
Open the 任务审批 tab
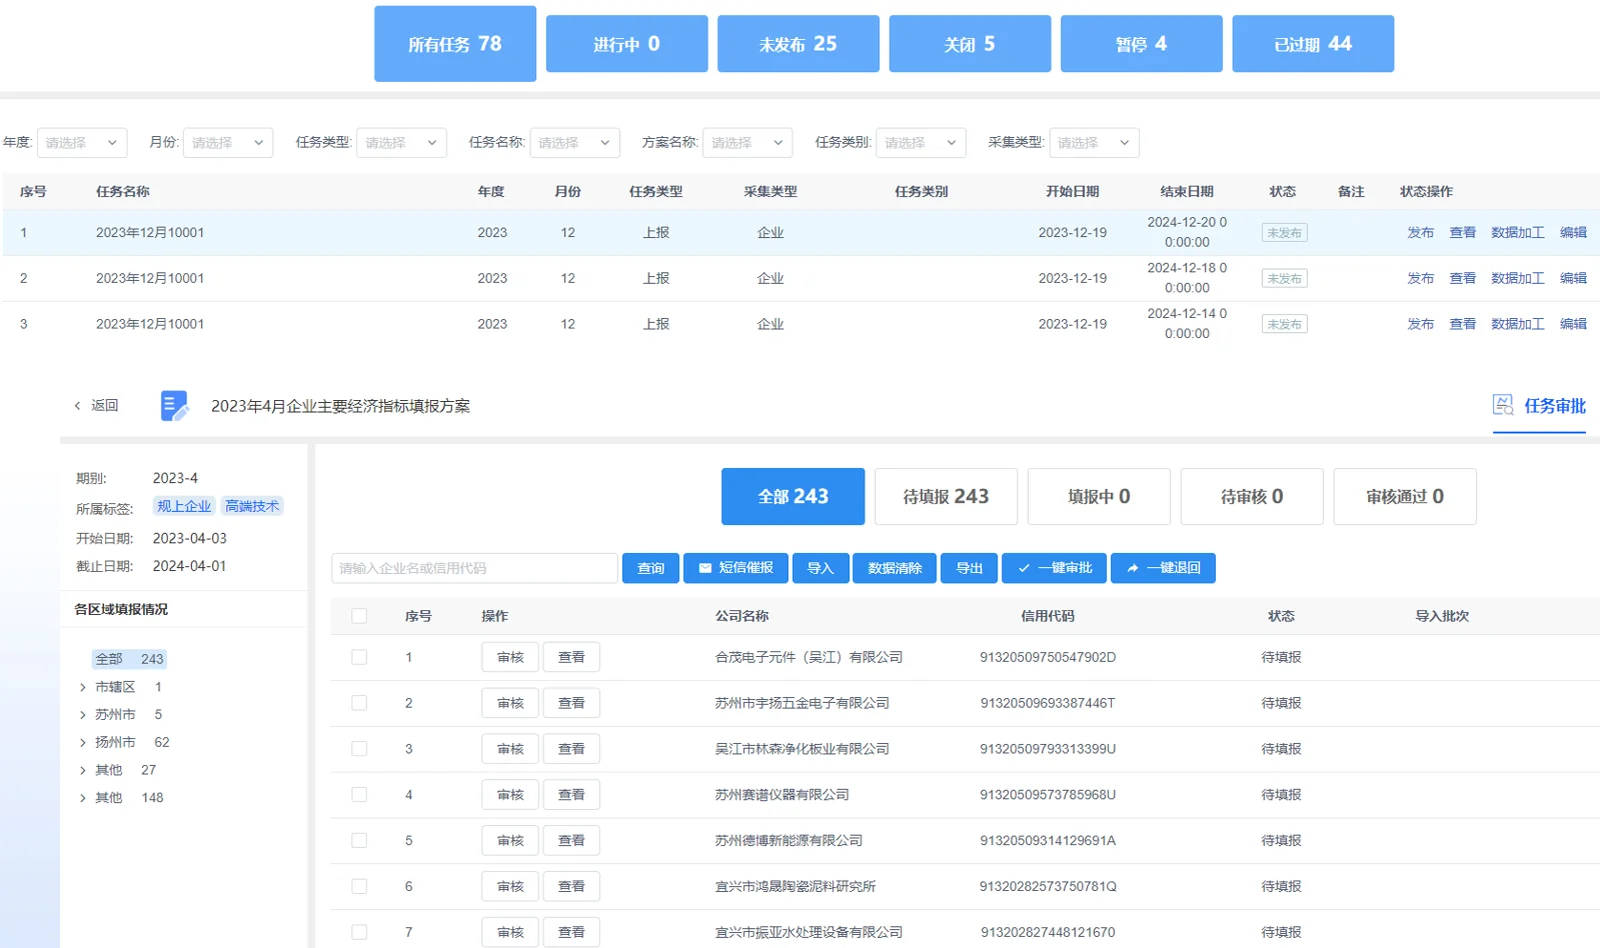coord(1539,406)
